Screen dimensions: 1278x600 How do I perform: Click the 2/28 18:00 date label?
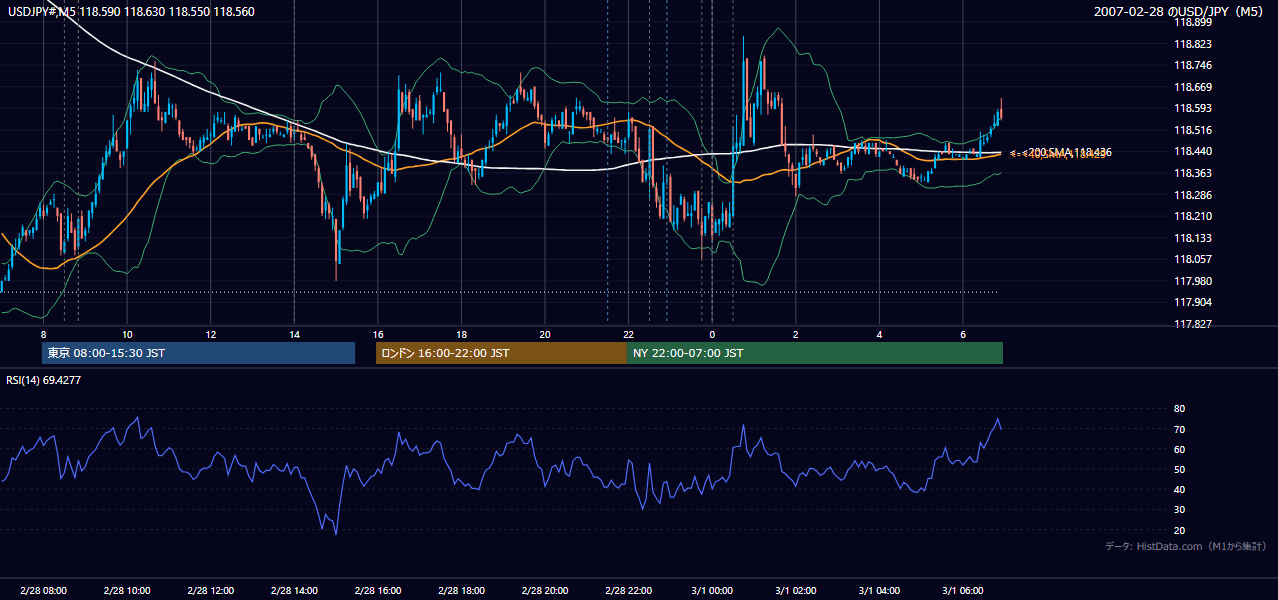click(461, 591)
